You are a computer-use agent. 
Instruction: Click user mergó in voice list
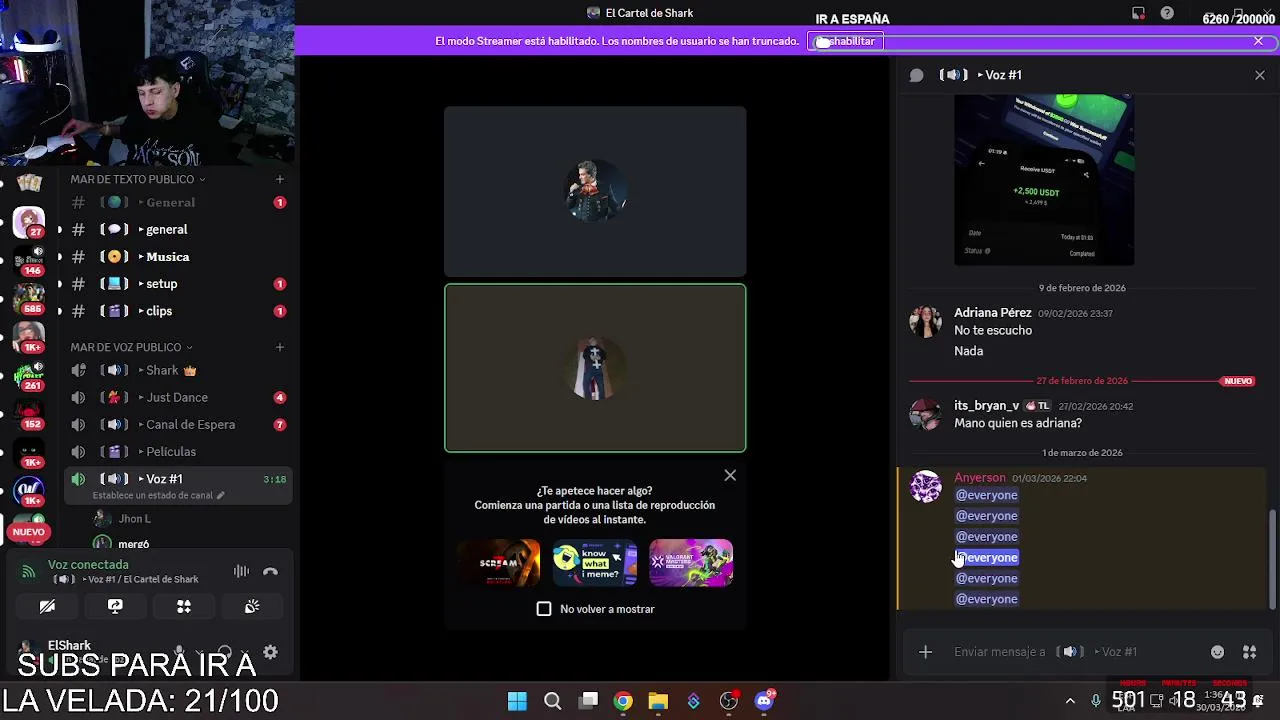133,543
